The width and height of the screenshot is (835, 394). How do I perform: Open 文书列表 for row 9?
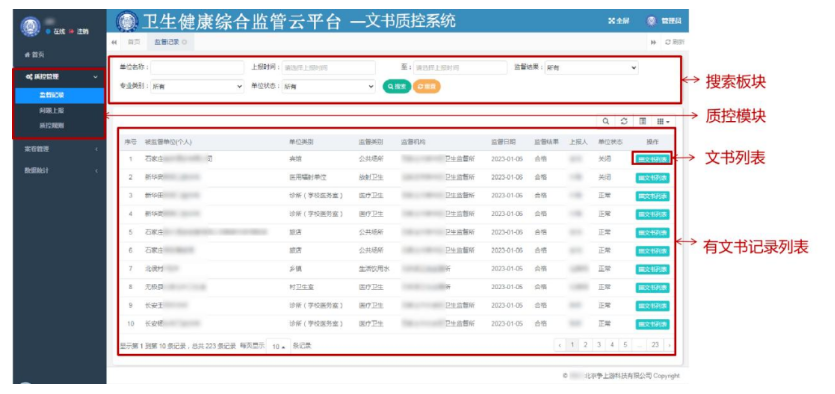coord(652,306)
